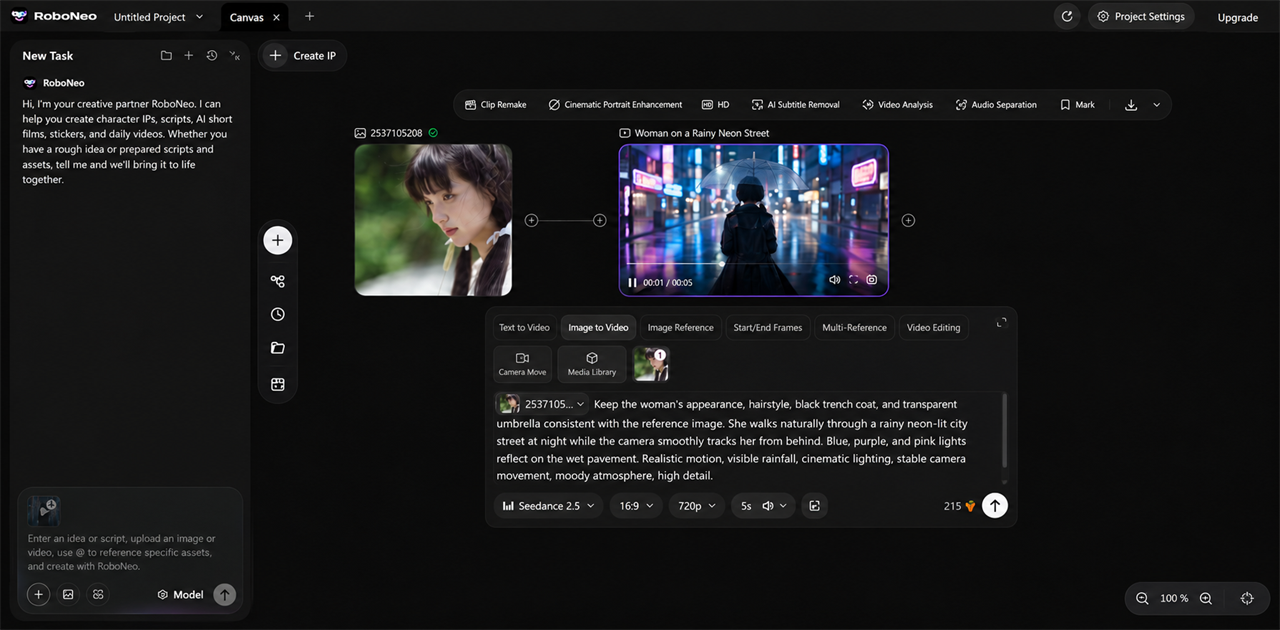Mute the video with the speaker icon
1280x630 pixels.
(834, 280)
